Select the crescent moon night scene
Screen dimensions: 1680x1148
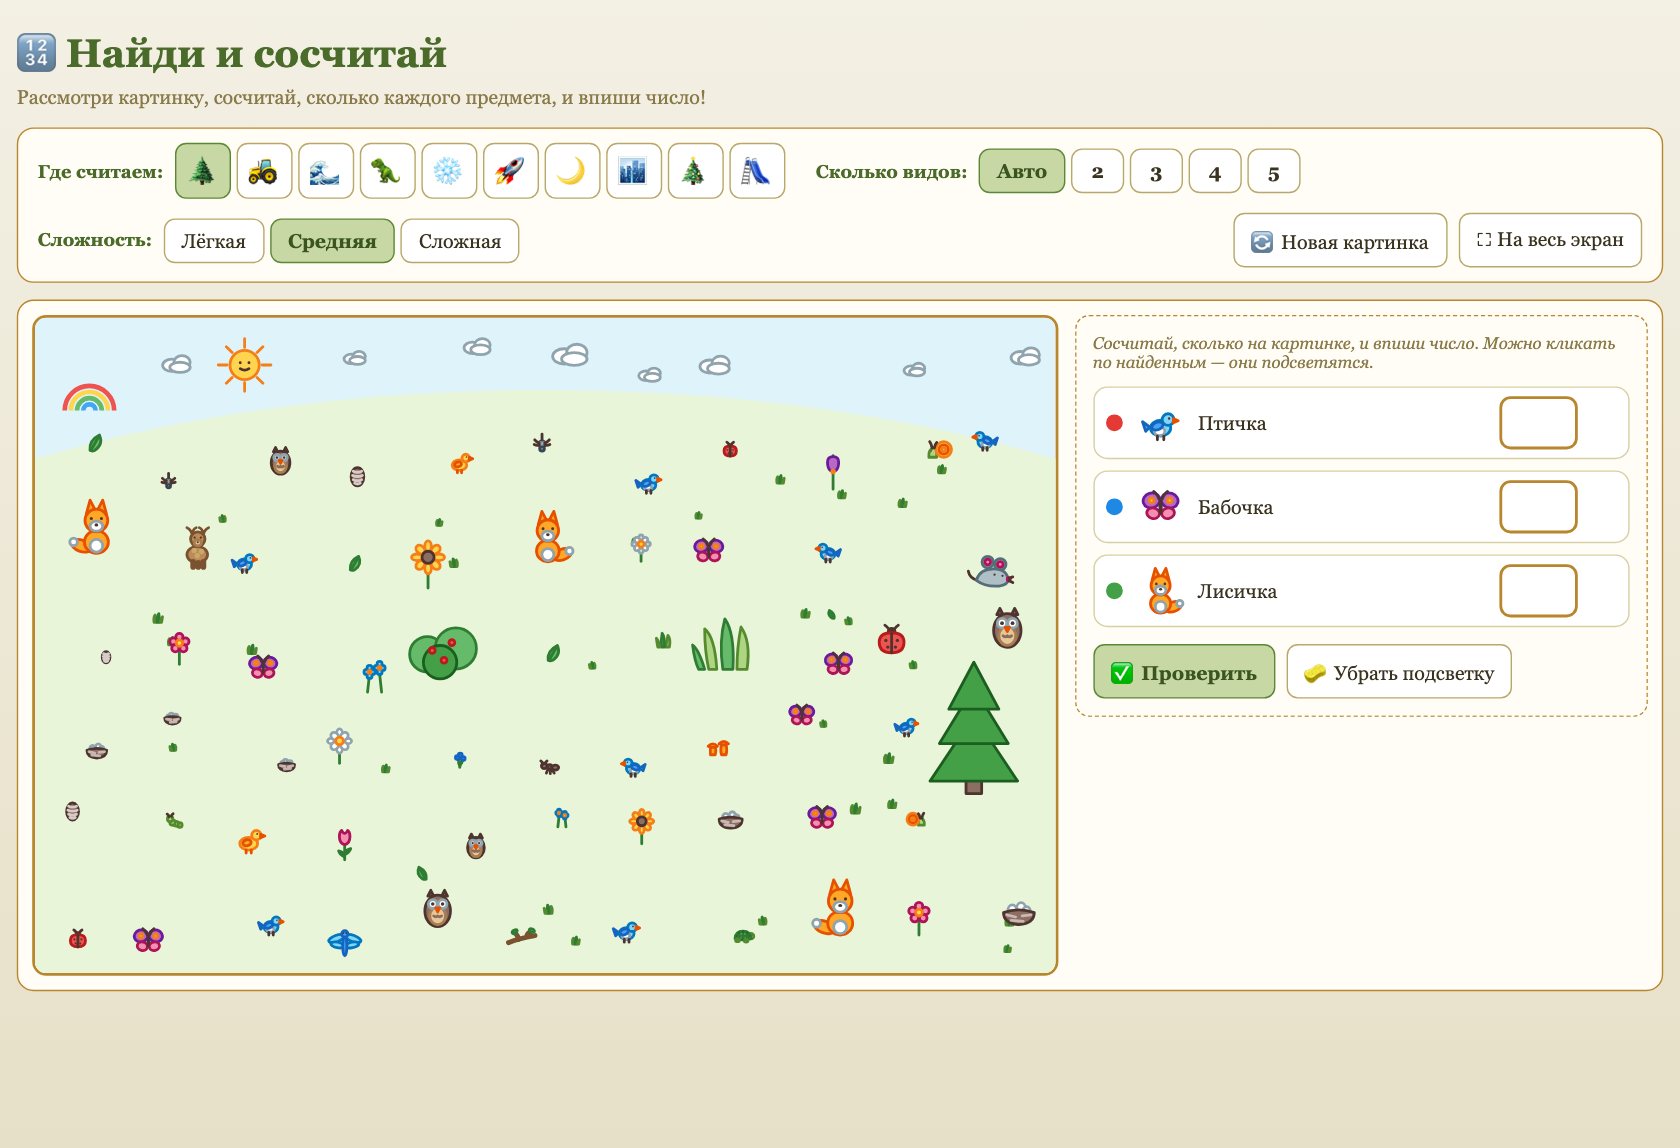572,171
